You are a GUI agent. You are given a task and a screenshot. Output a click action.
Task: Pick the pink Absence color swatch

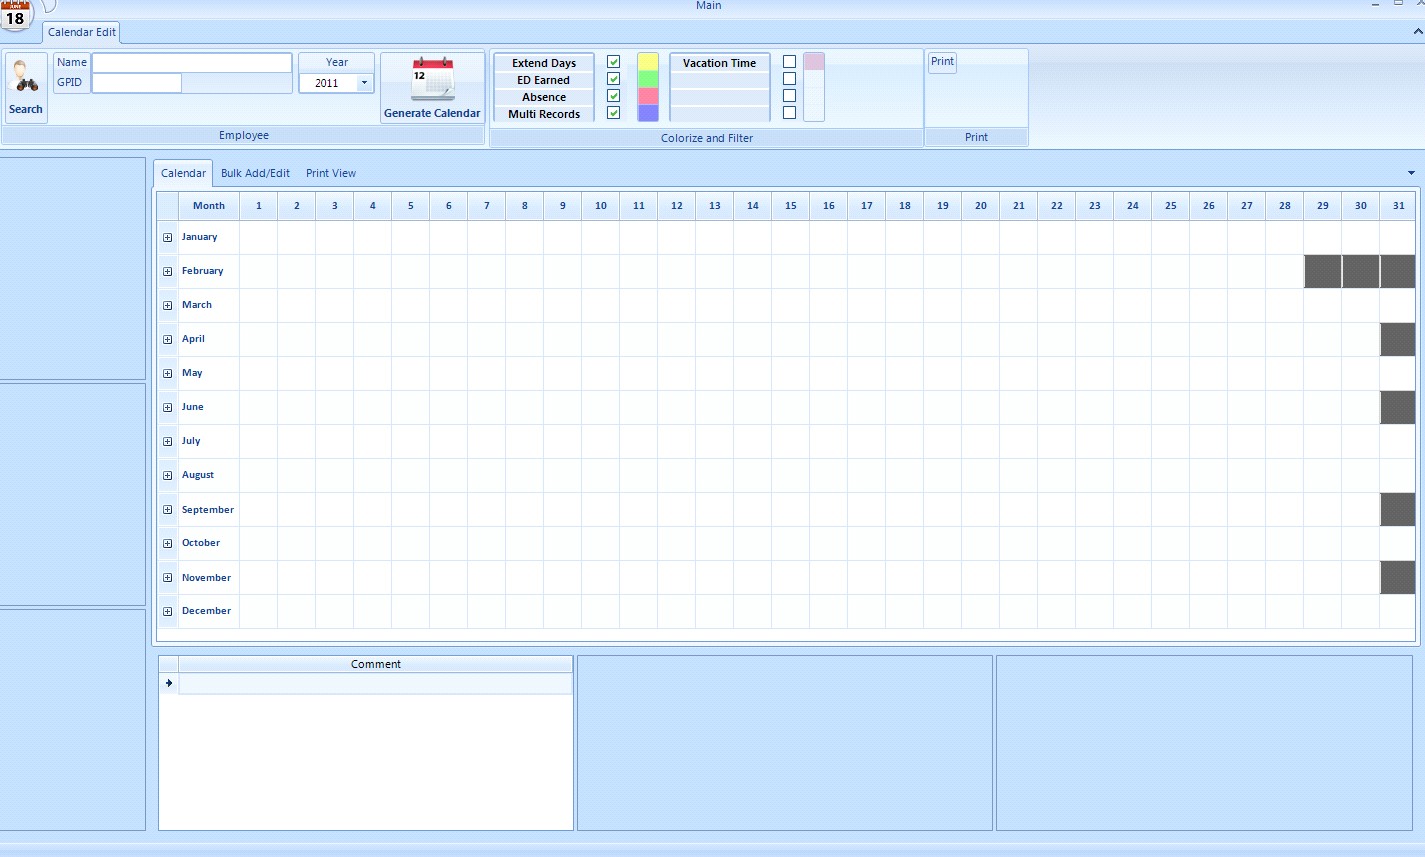(648, 96)
